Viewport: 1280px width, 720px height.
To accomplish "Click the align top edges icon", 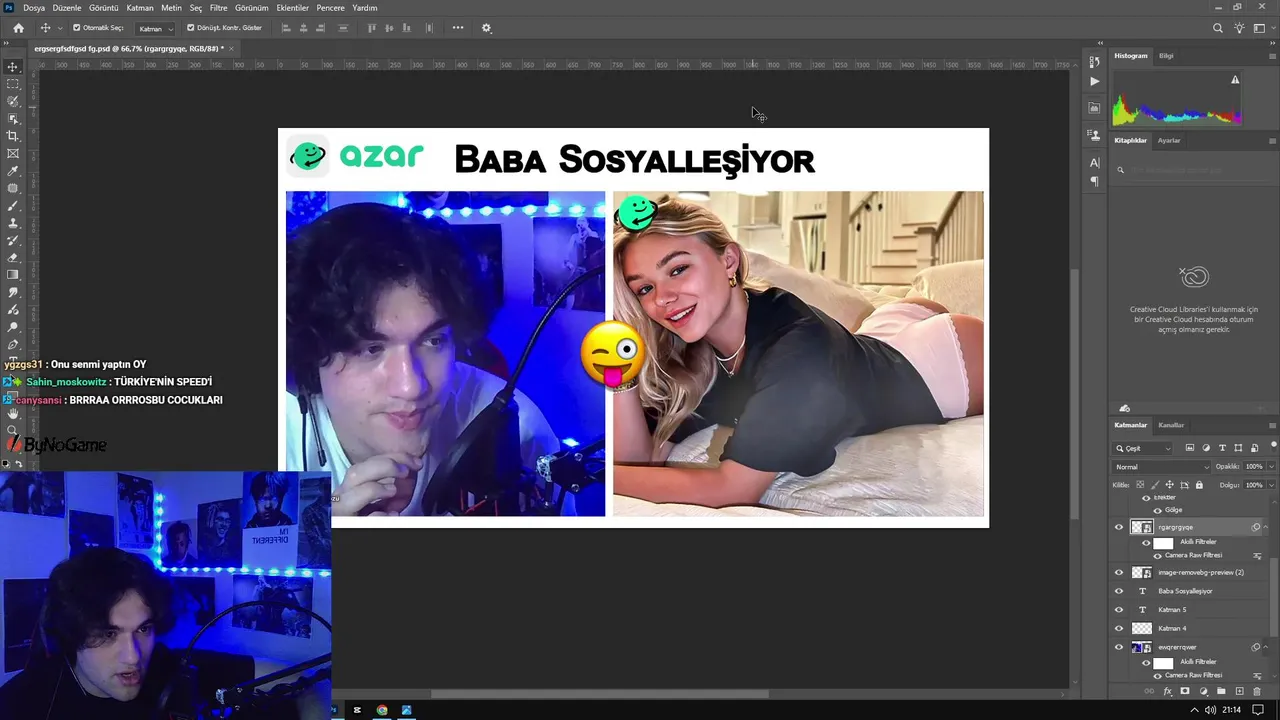I will 373,28.
